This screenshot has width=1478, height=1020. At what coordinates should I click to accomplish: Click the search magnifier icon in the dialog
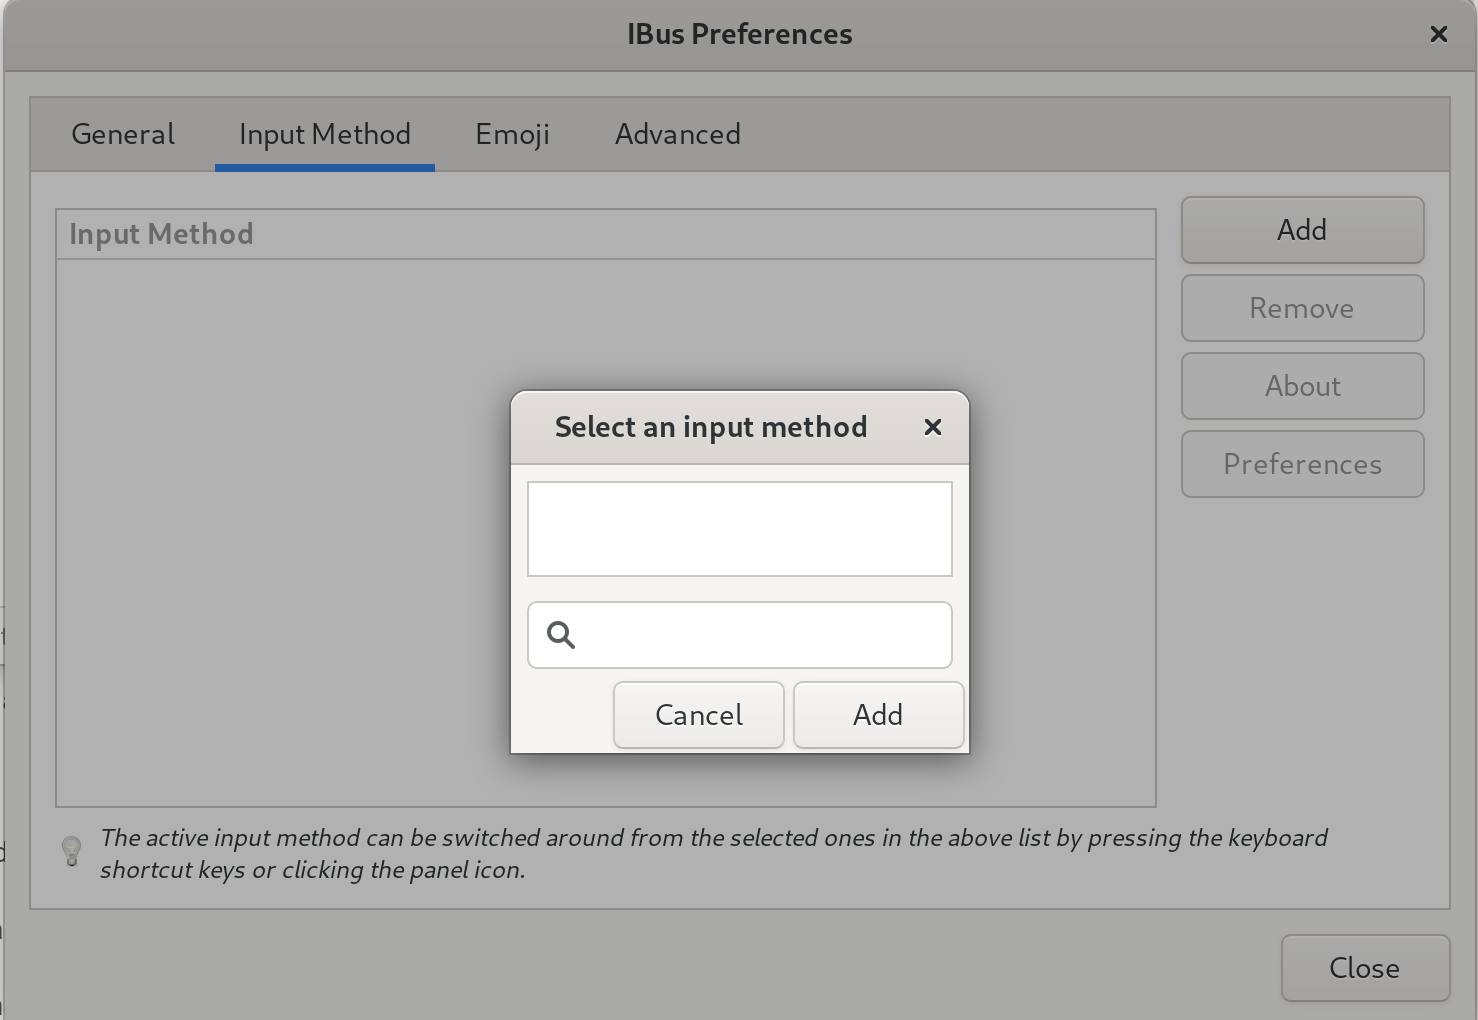(561, 634)
